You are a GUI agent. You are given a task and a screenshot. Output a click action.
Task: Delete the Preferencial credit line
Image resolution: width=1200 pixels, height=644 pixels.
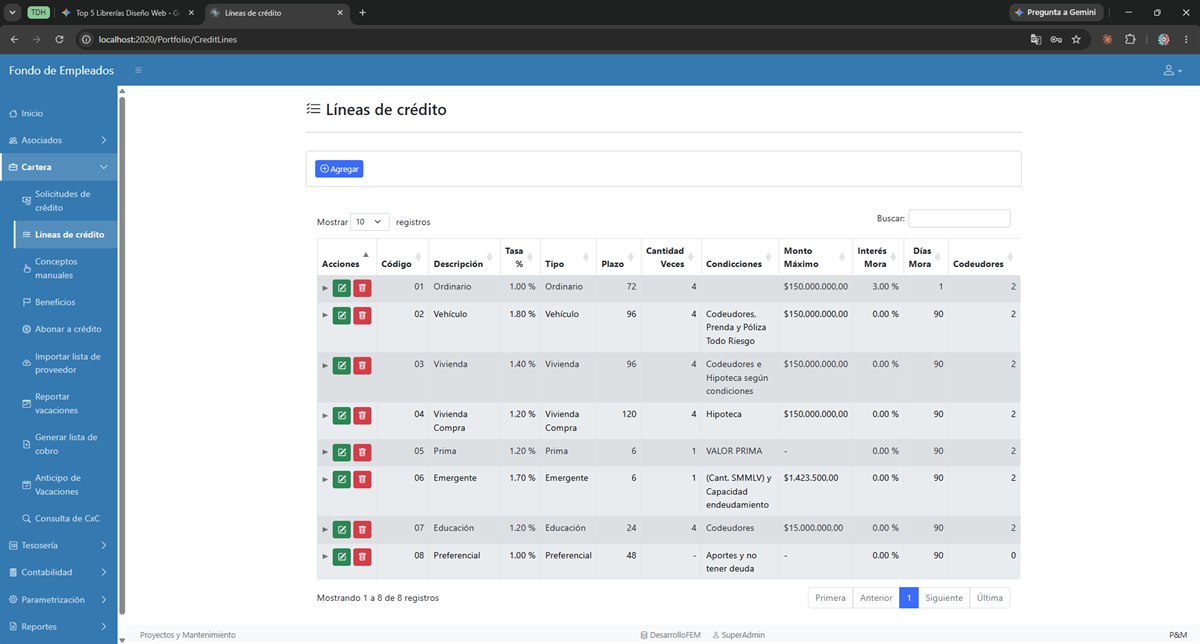coord(362,556)
